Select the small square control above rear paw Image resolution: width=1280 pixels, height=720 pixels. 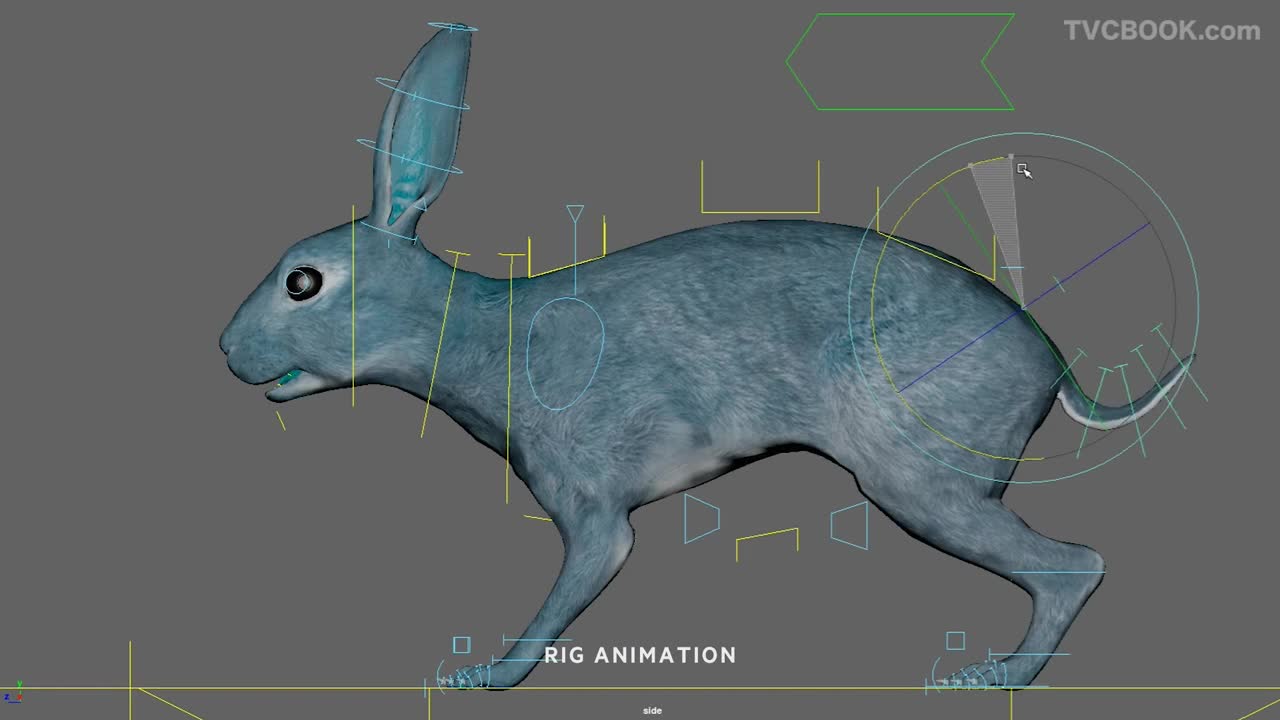[x=955, y=641]
